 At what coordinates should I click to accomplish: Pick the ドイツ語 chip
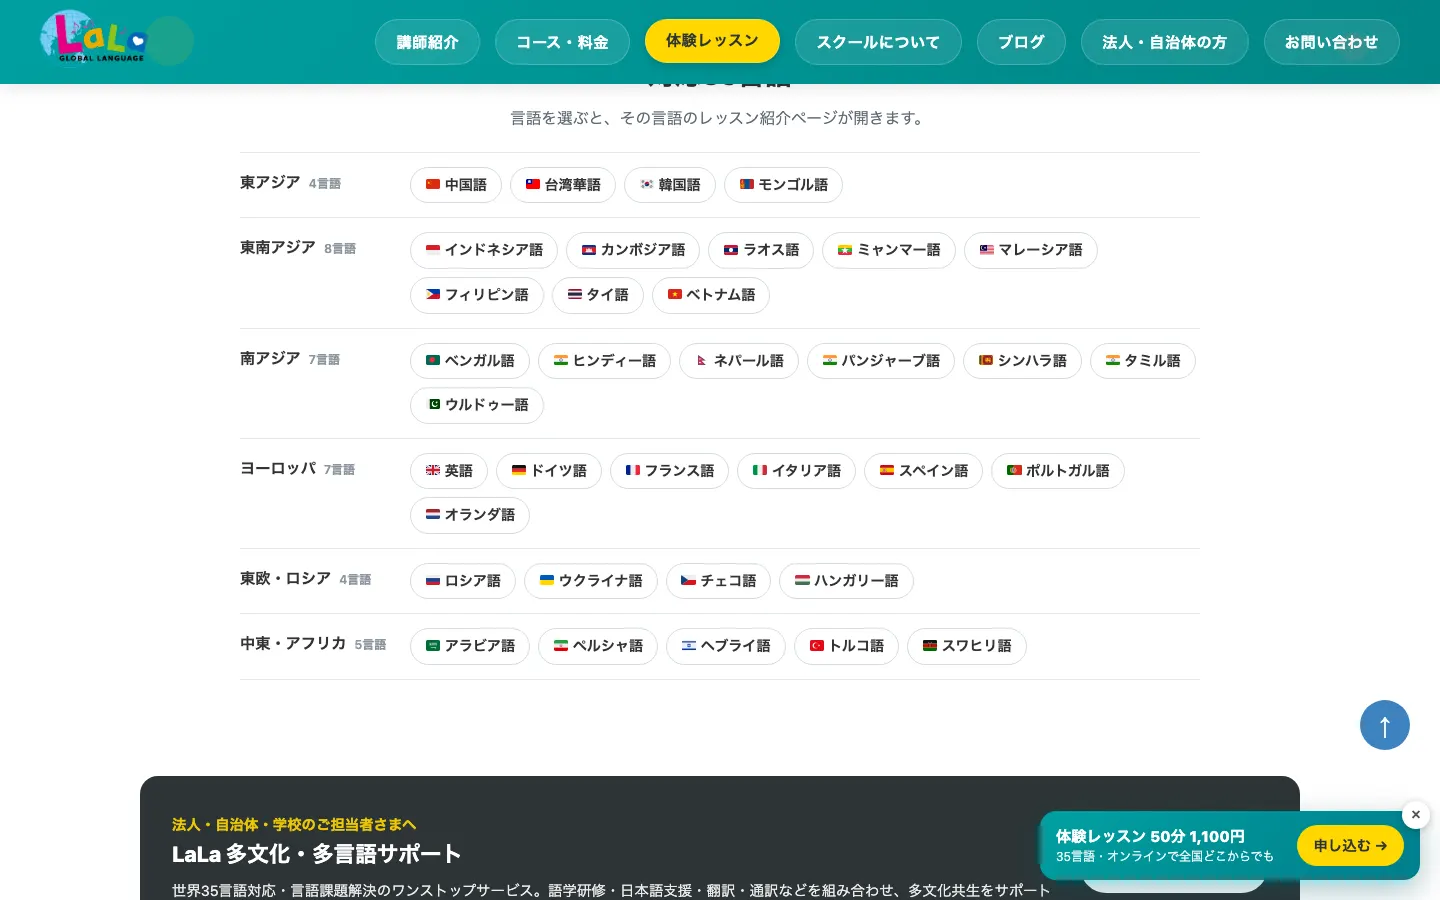click(549, 471)
